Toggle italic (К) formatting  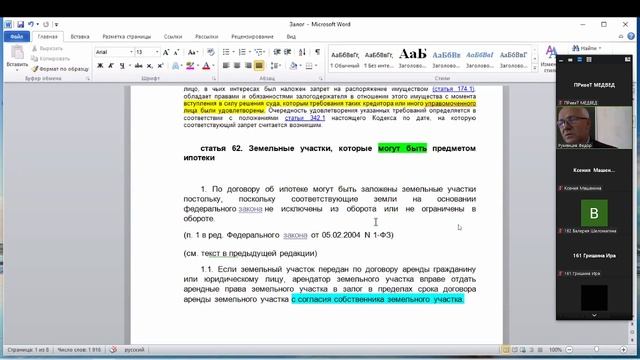[111, 66]
